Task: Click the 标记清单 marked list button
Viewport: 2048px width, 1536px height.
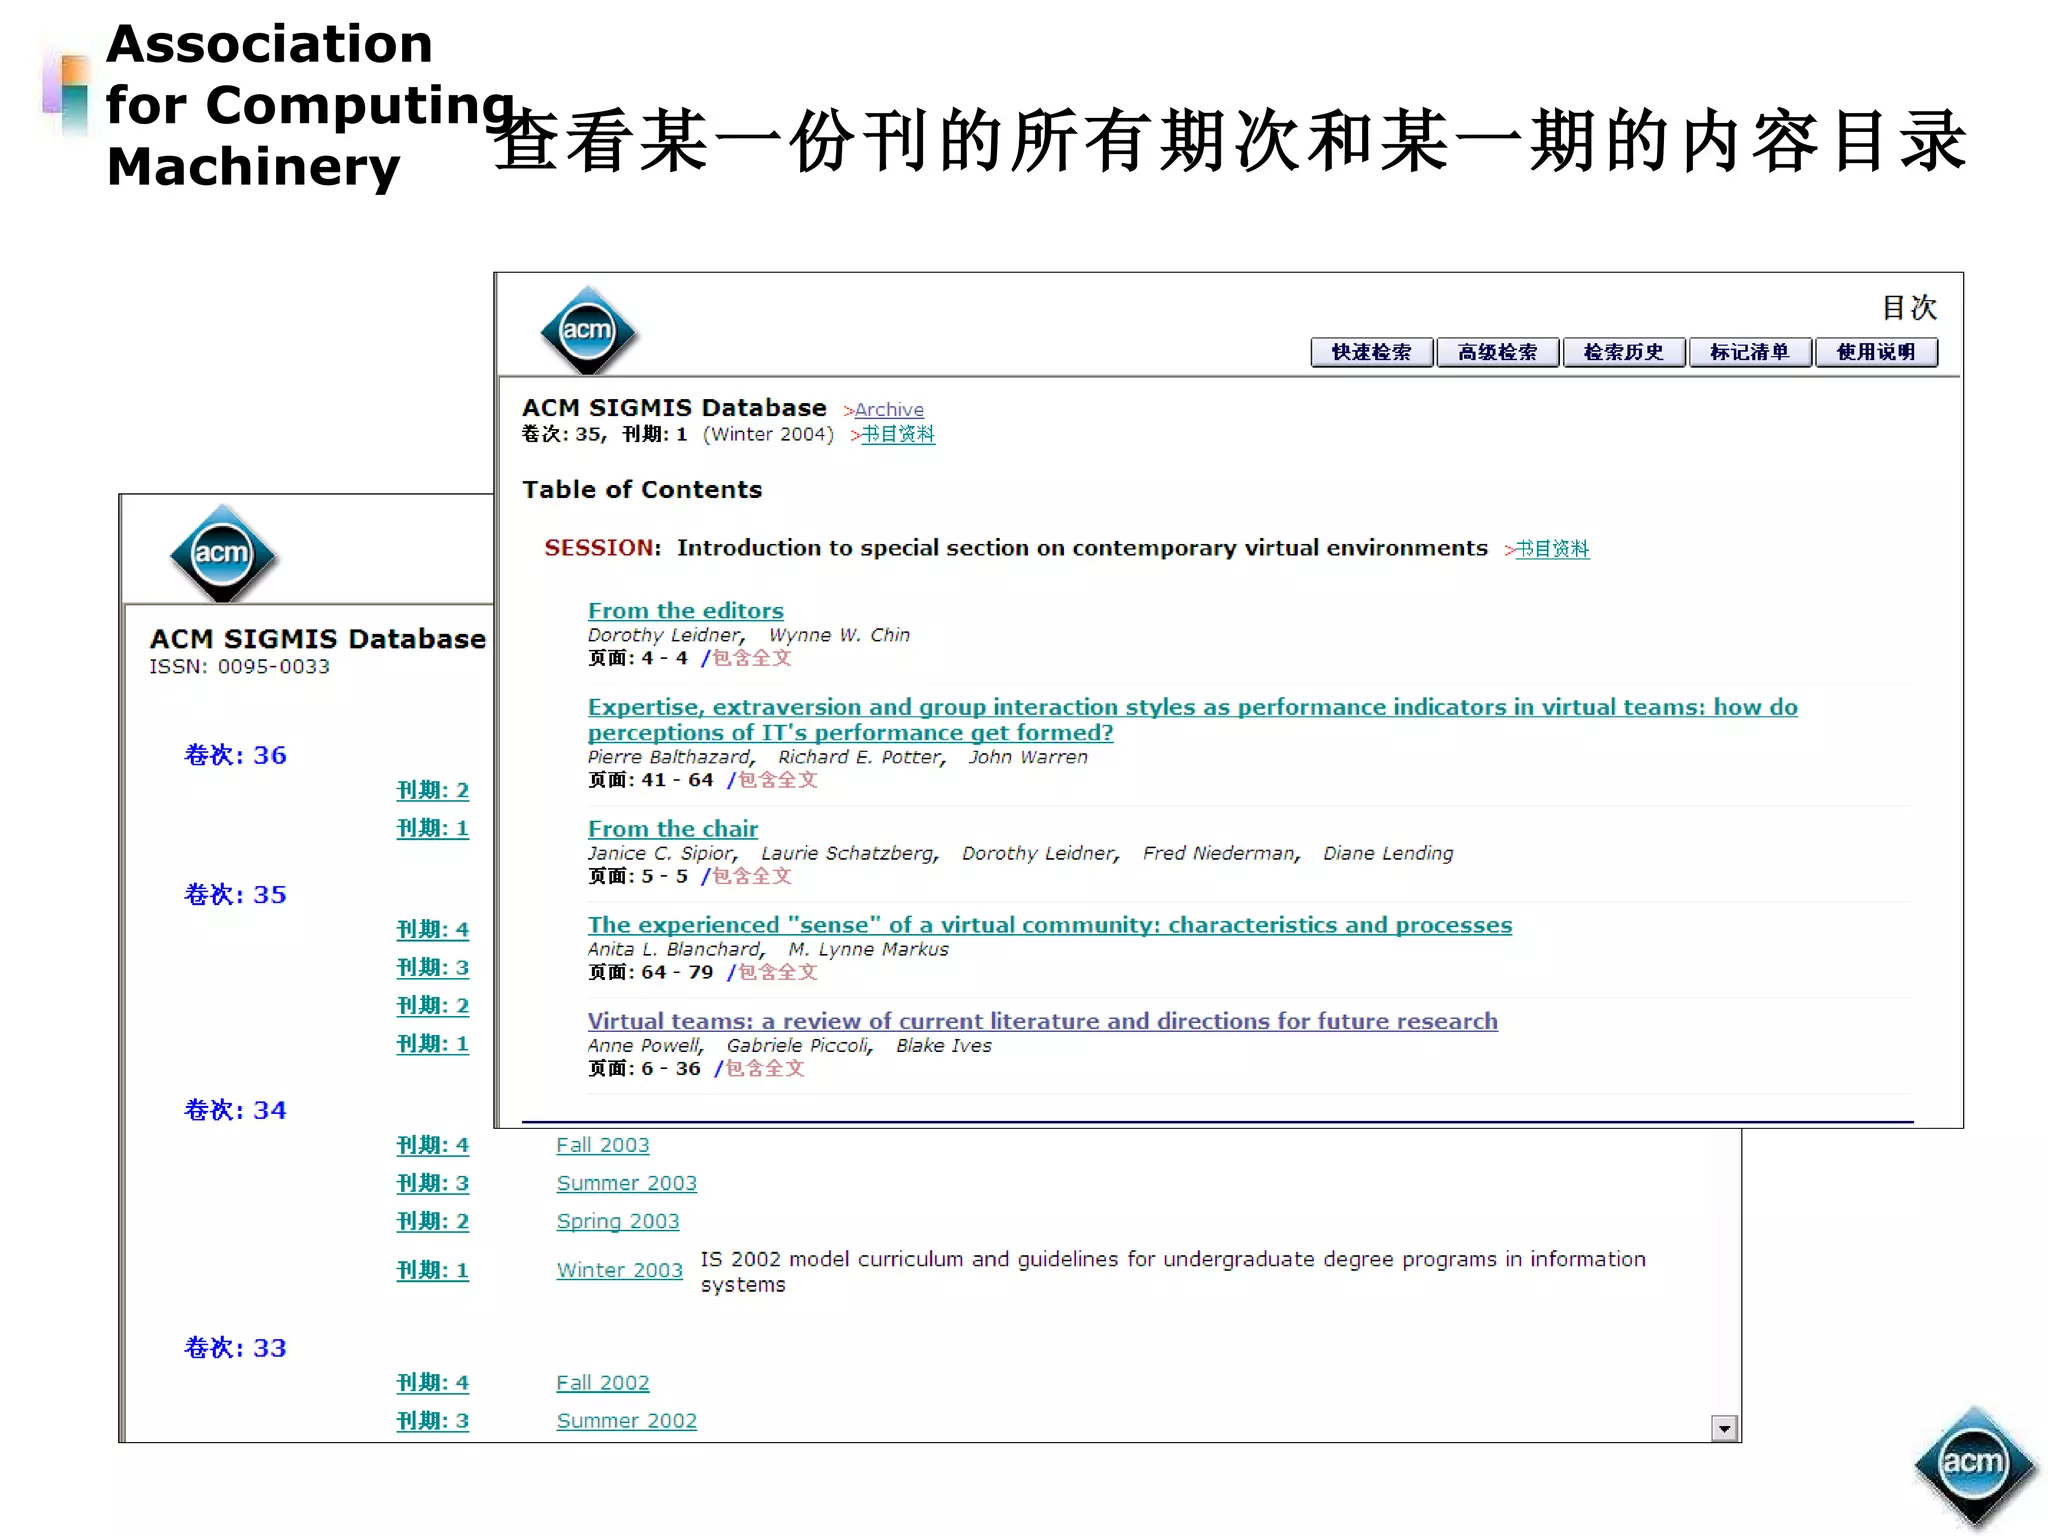Action: pos(1749,352)
